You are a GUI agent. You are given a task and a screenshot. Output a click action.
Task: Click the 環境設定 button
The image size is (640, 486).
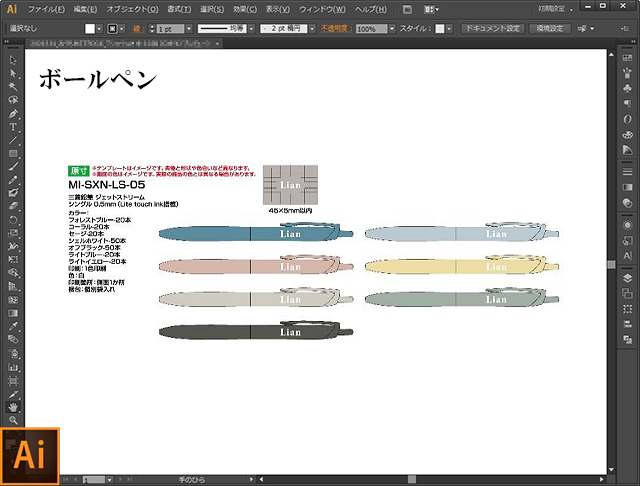coord(550,29)
